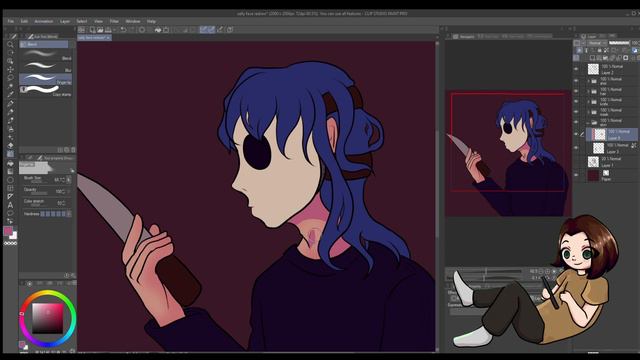
Task: Hide the knife folder via eye icon
Action: point(576,102)
